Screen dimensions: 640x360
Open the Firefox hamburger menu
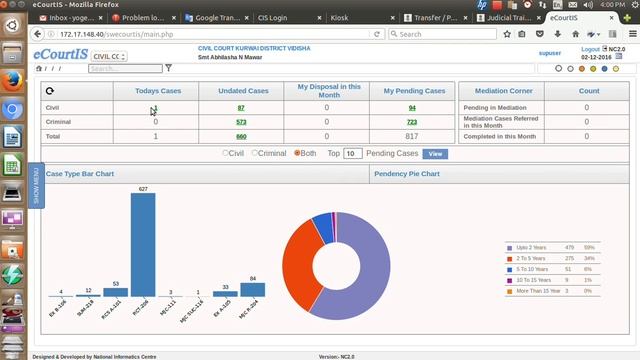633,34
